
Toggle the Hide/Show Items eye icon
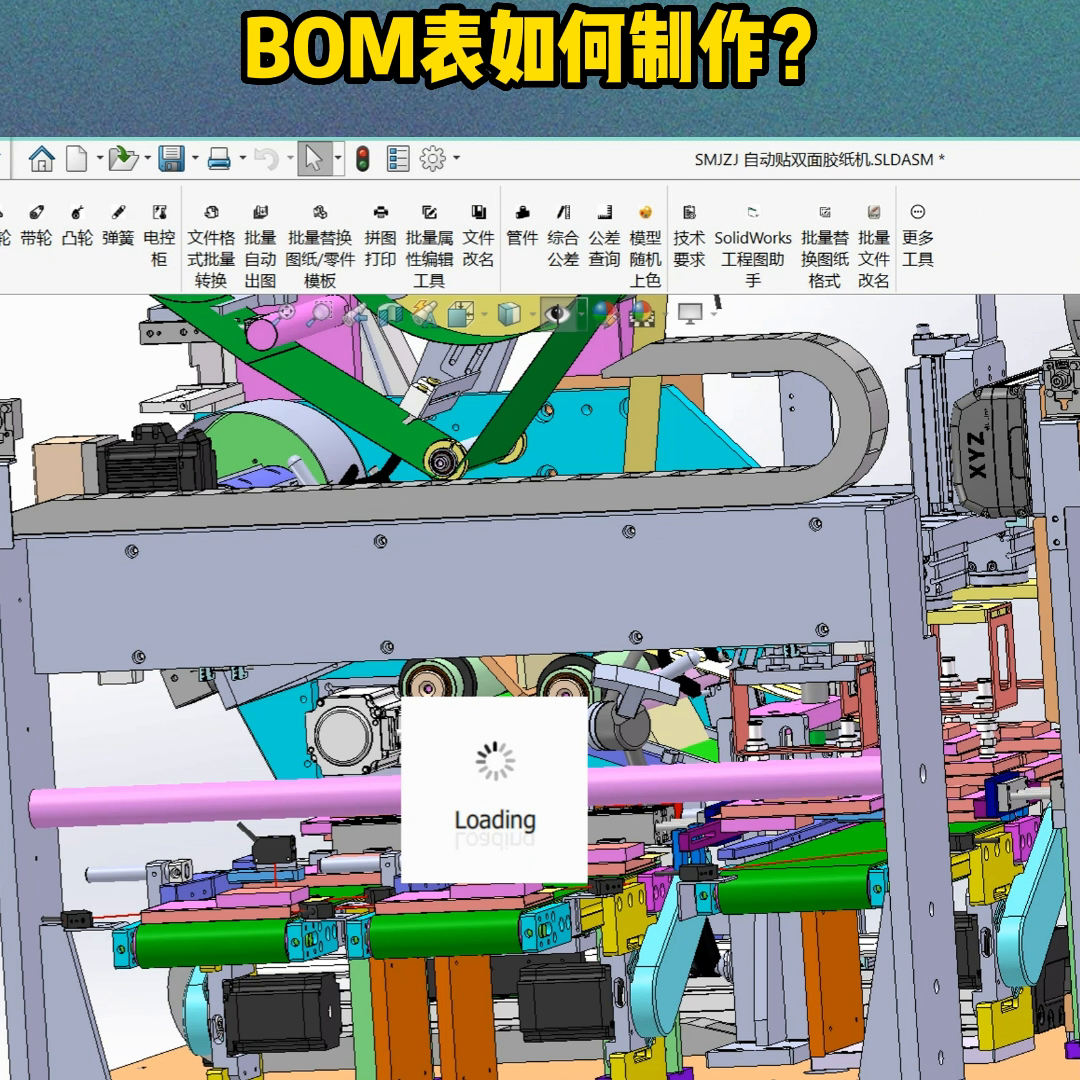[x=558, y=312]
